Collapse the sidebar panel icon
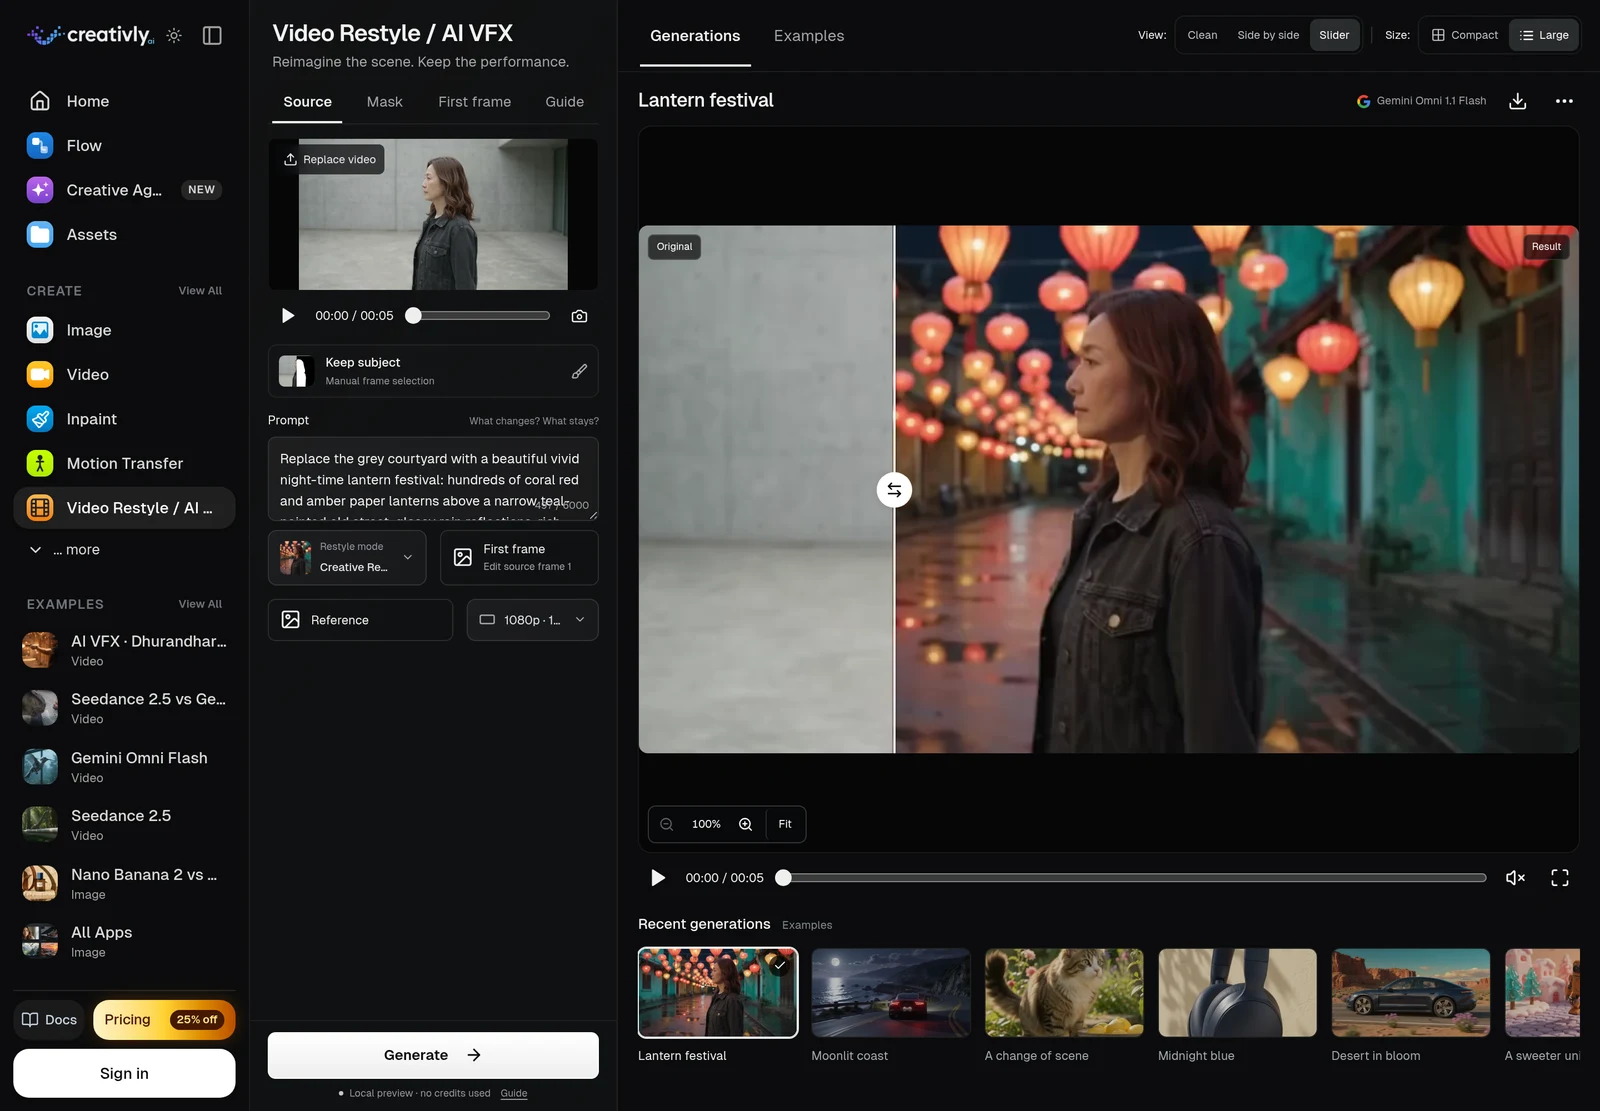Viewport: 1600px width, 1111px height. [x=212, y=35]
